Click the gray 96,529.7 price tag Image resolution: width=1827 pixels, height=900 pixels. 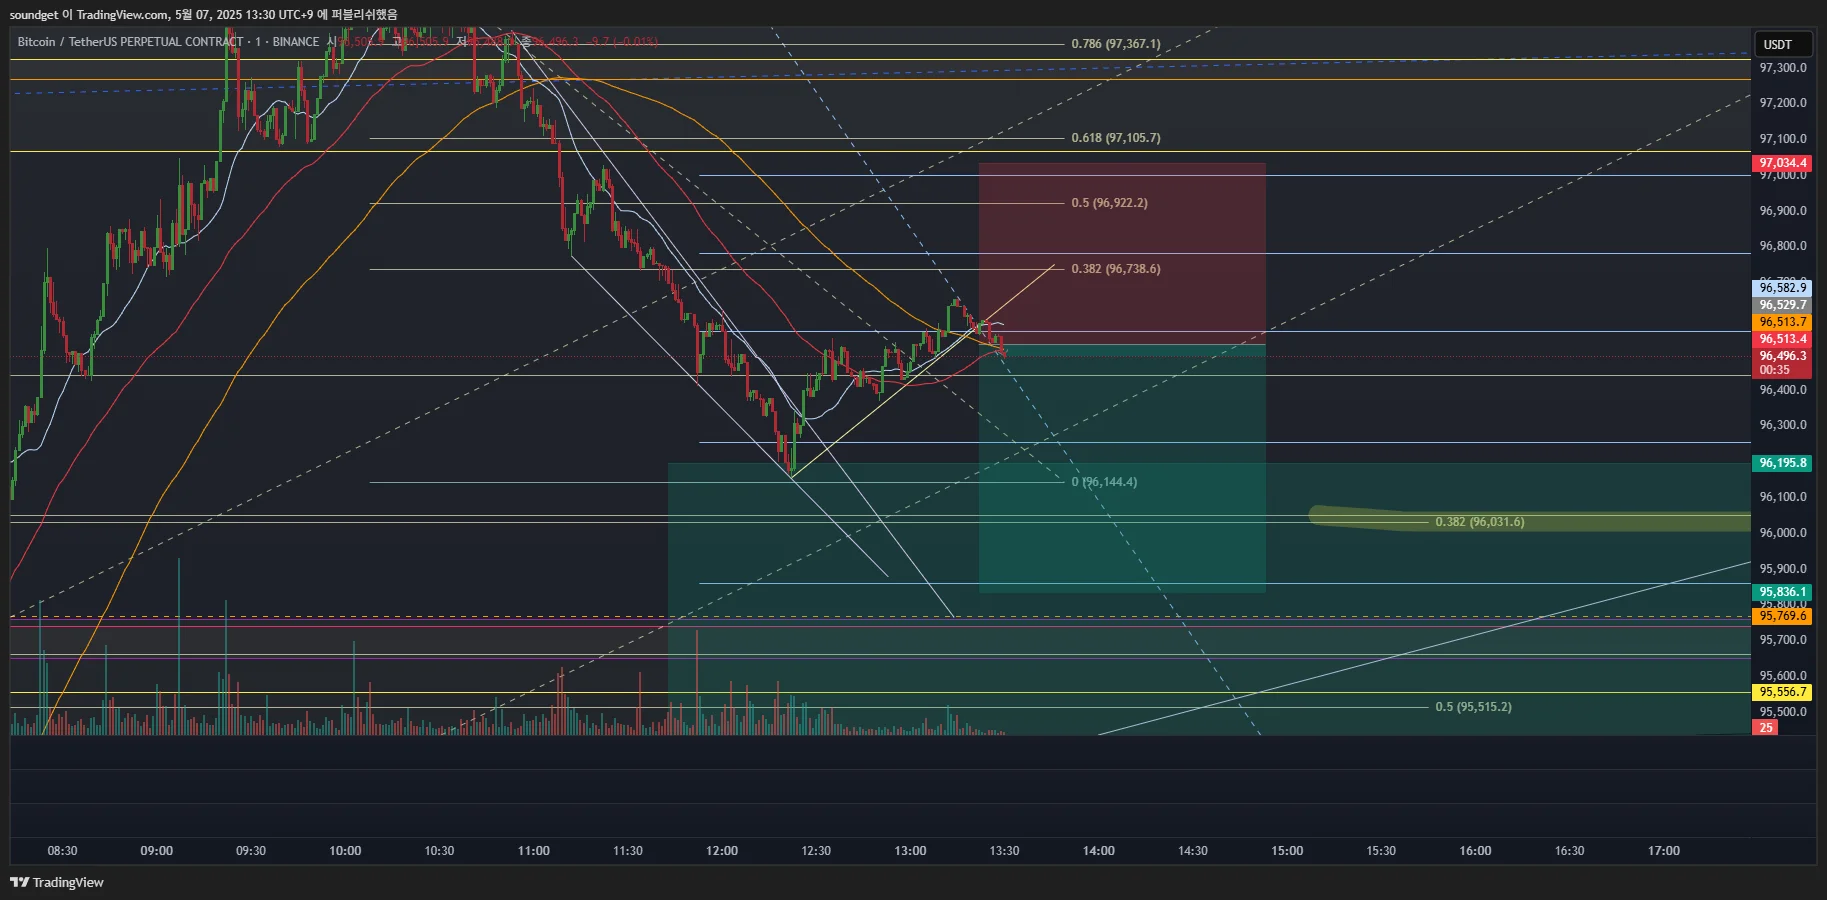[1783, 305]
